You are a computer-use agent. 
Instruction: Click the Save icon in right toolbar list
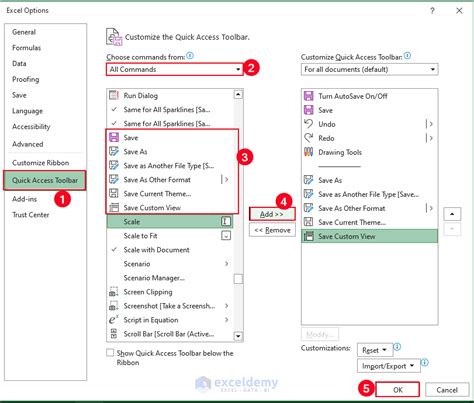309,110
